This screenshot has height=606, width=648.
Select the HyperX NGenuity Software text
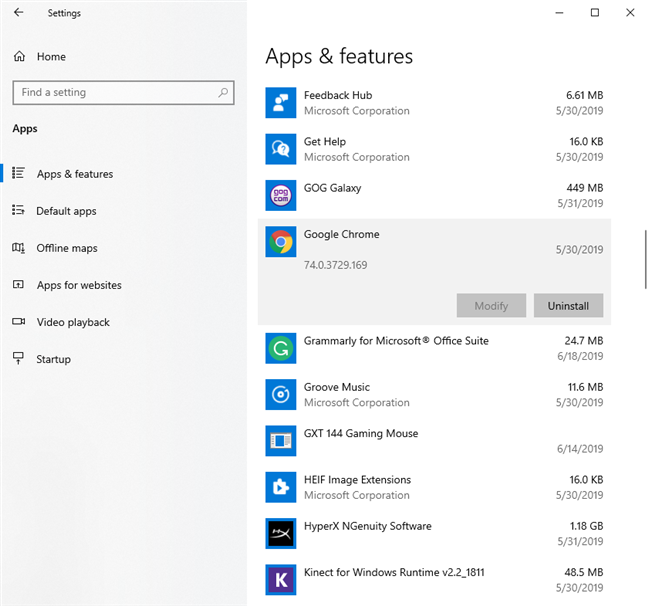[x=367, y=526]
